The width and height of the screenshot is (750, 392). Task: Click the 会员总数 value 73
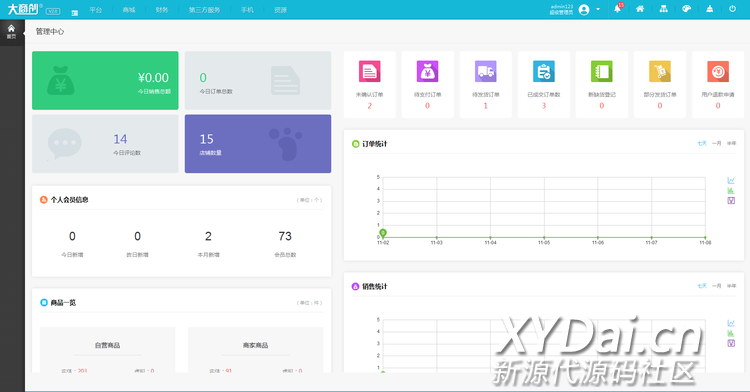[x=285, y=236]
